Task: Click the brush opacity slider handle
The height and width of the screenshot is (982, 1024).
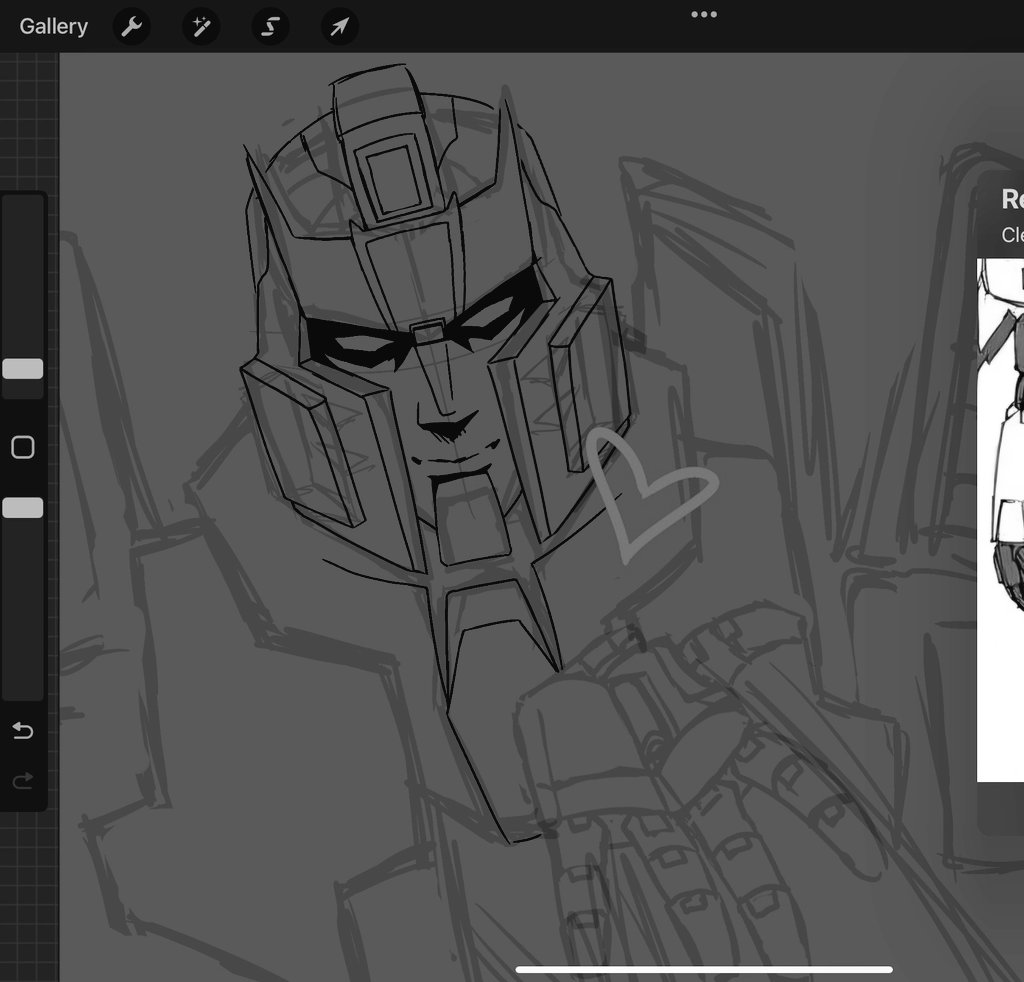Action: click(23, 508)
